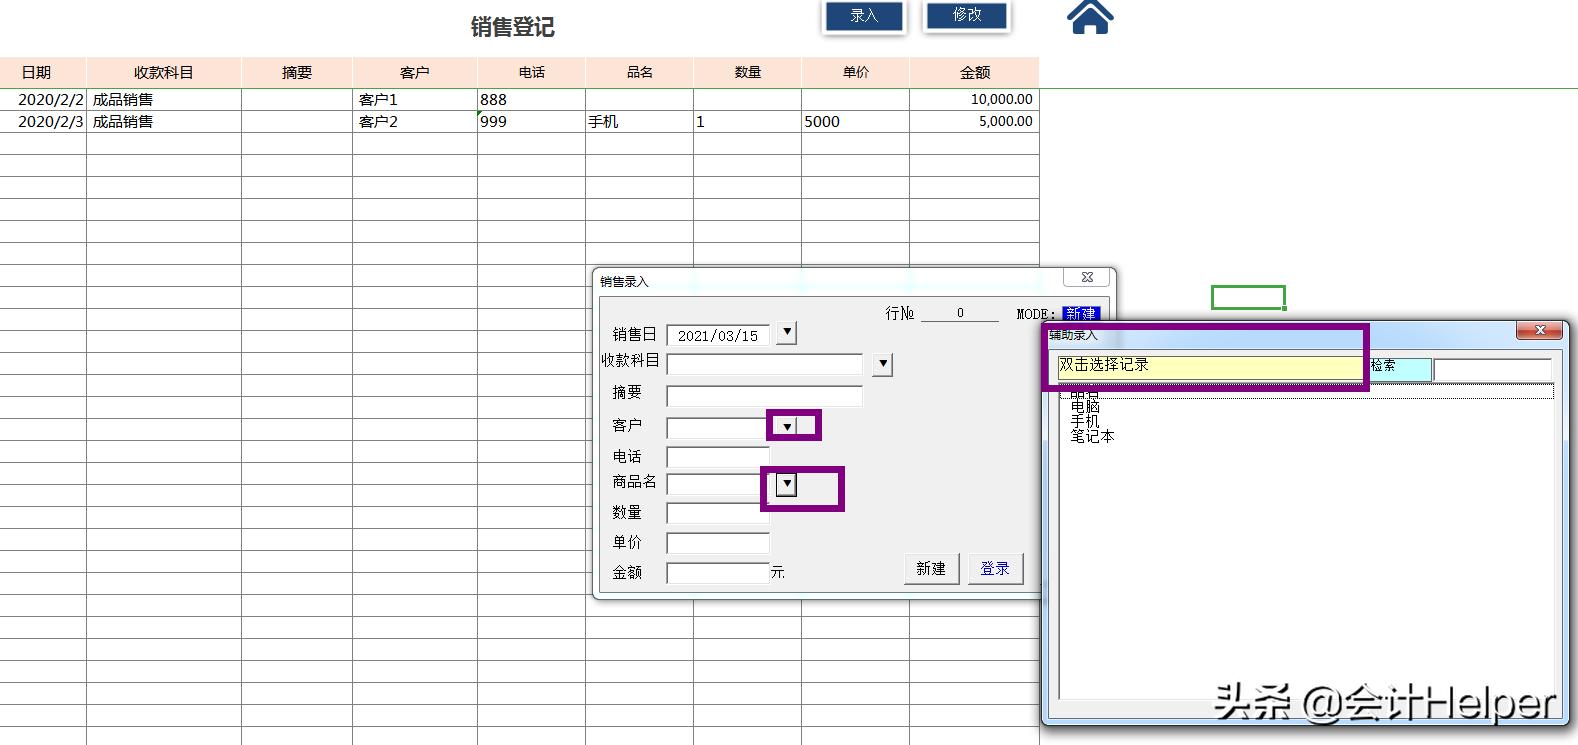The image size is (1578, 745).
Task: Open the 商品名 dropdown arrow
Action: click(x=787, y=485)
